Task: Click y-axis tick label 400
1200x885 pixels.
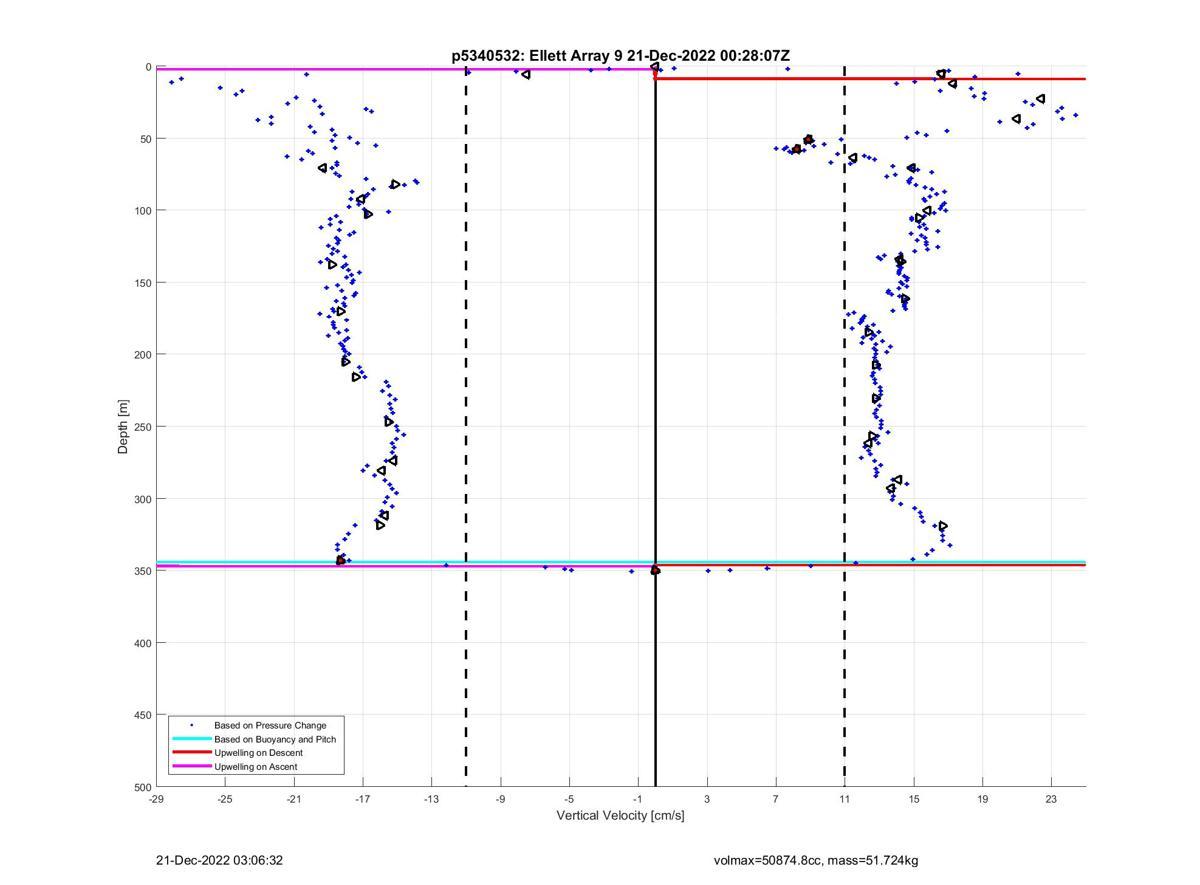Action: click(142, 643)
